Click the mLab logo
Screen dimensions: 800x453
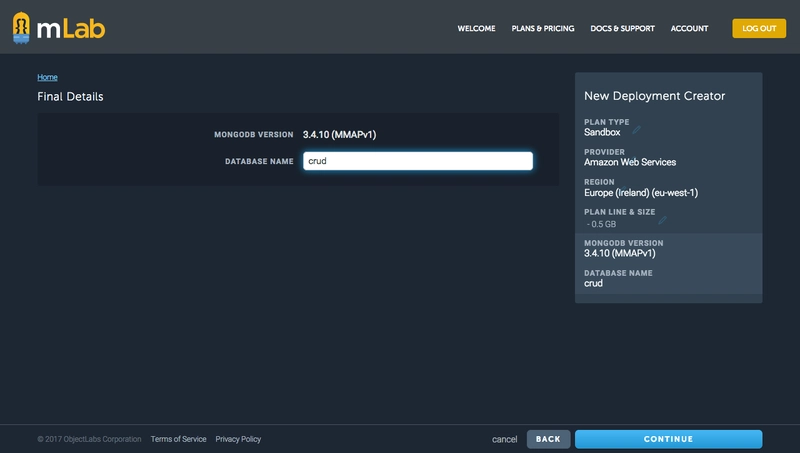pyautogui.click(x=59, y=28)
